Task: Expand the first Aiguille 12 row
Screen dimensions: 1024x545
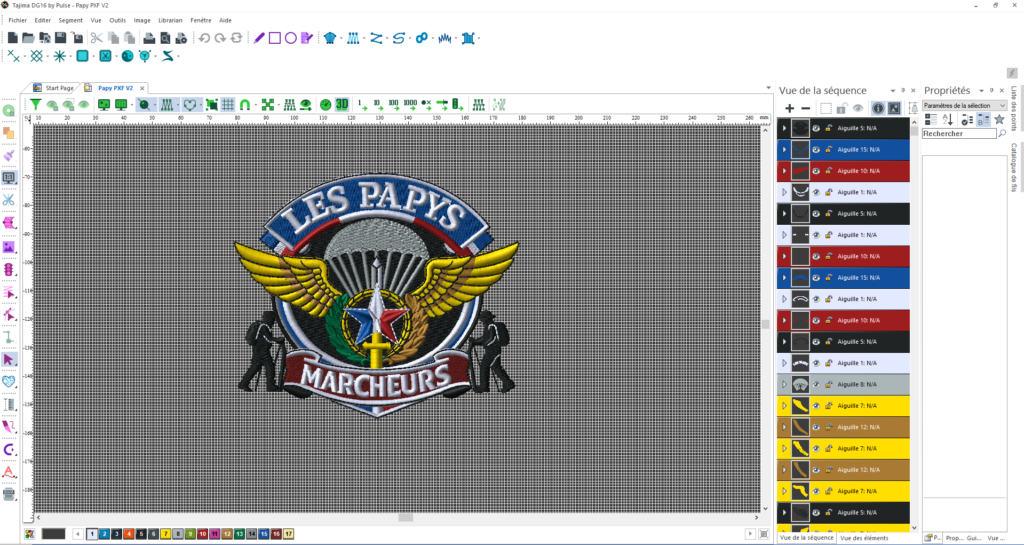Action: click(x=784, y=427)
